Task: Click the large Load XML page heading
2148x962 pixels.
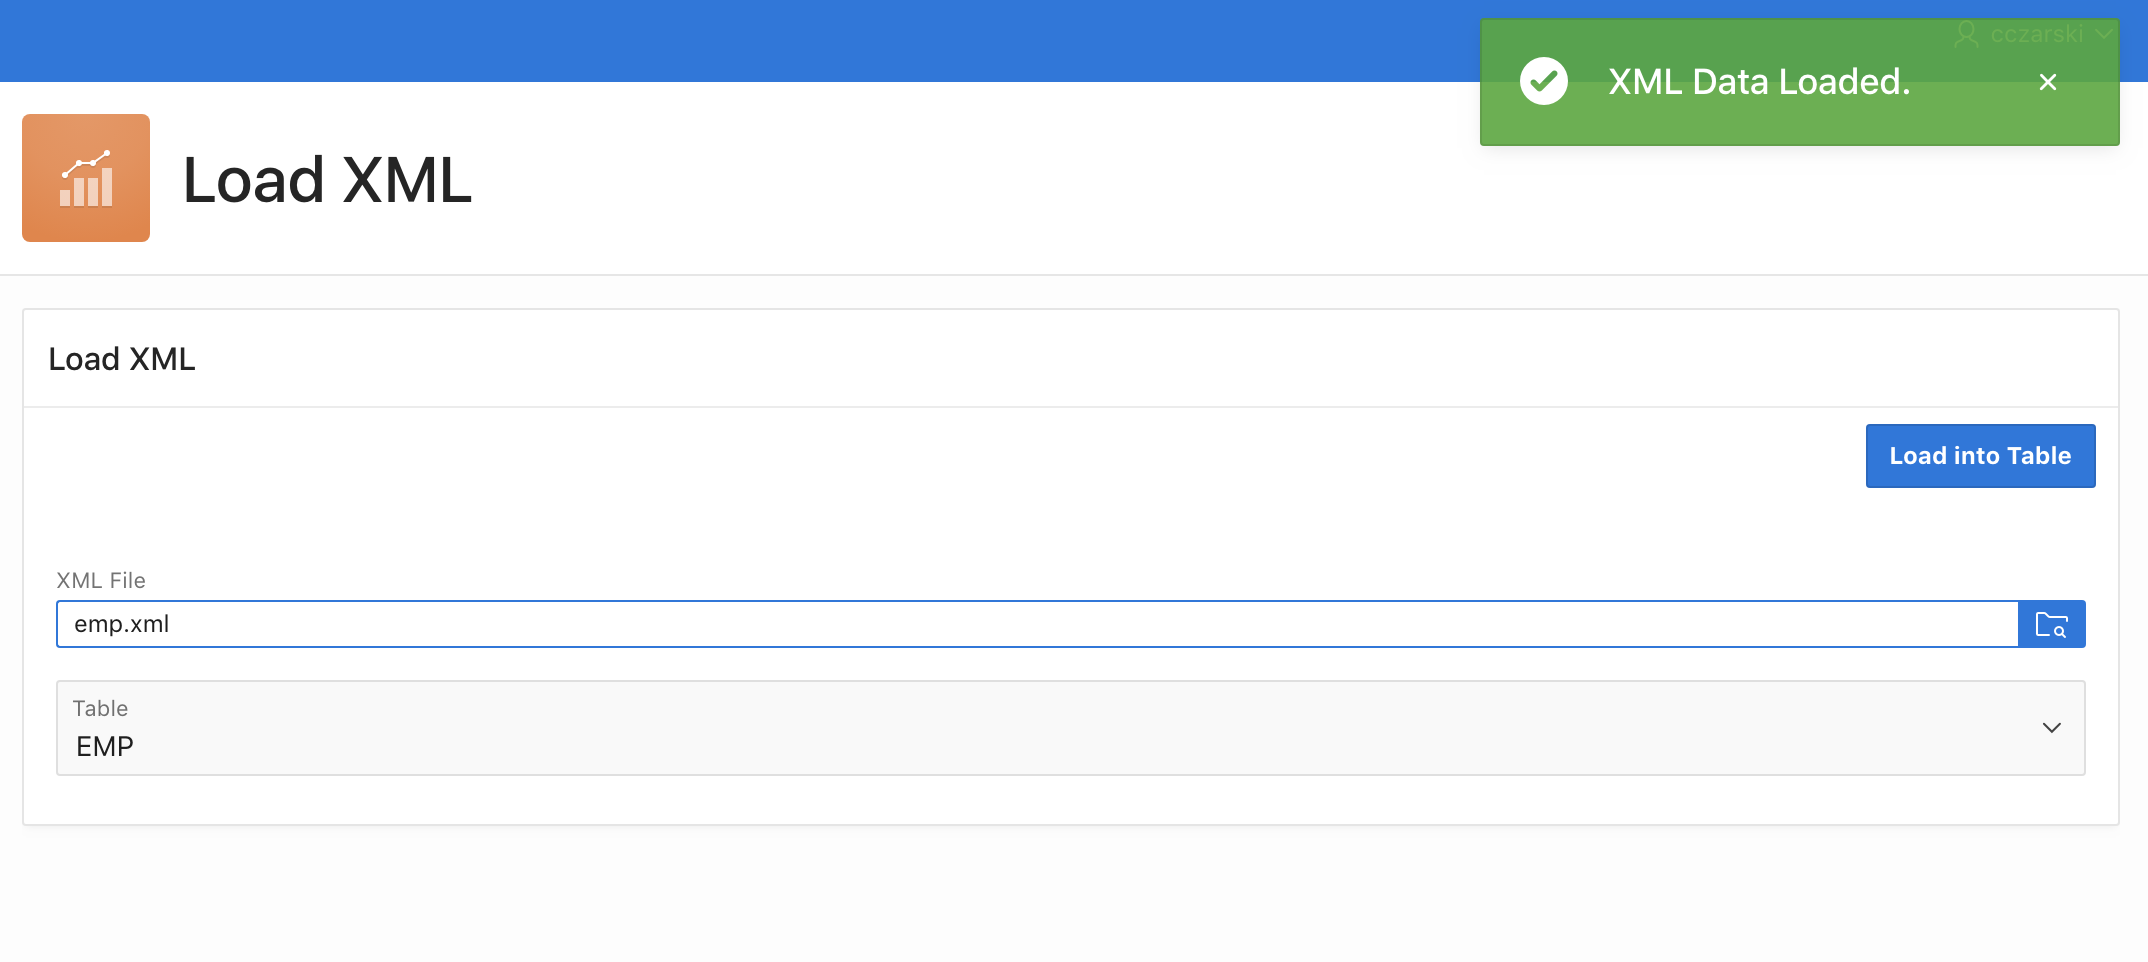Action: (327, 180)
